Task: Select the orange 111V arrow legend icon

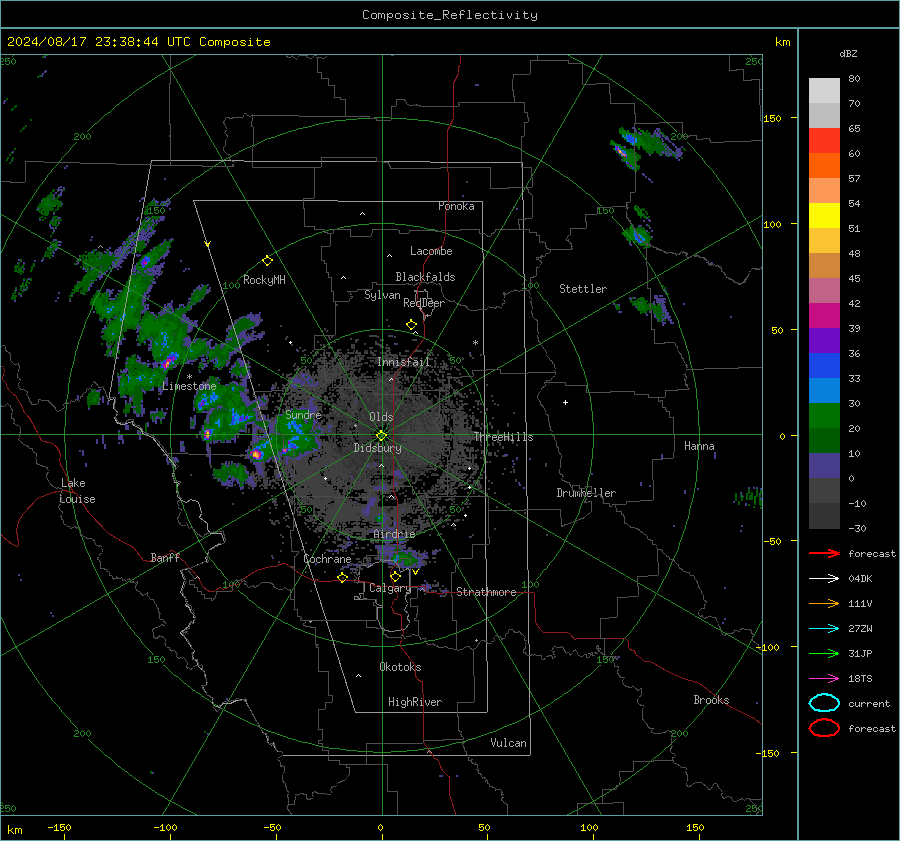Action: tap(824, 603)
